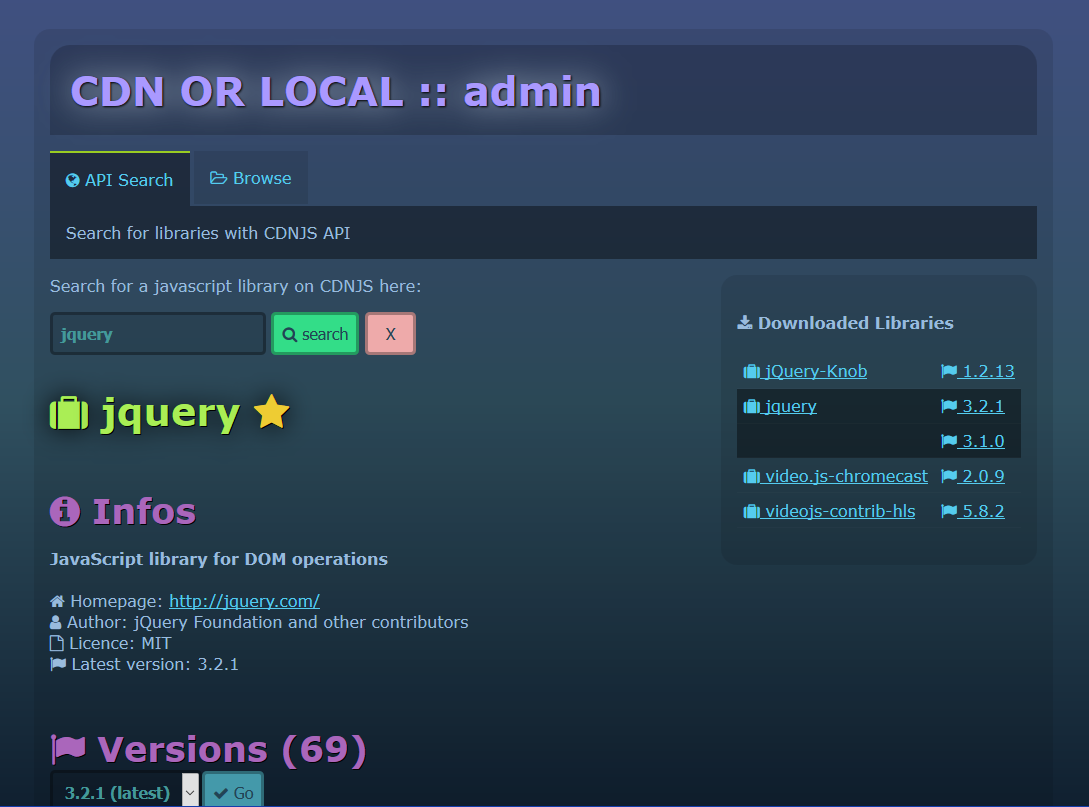Click the house icon next to Homepage
Image resolution: width=1089 pixels, height=807 pixels.
[x=58, y=601]
